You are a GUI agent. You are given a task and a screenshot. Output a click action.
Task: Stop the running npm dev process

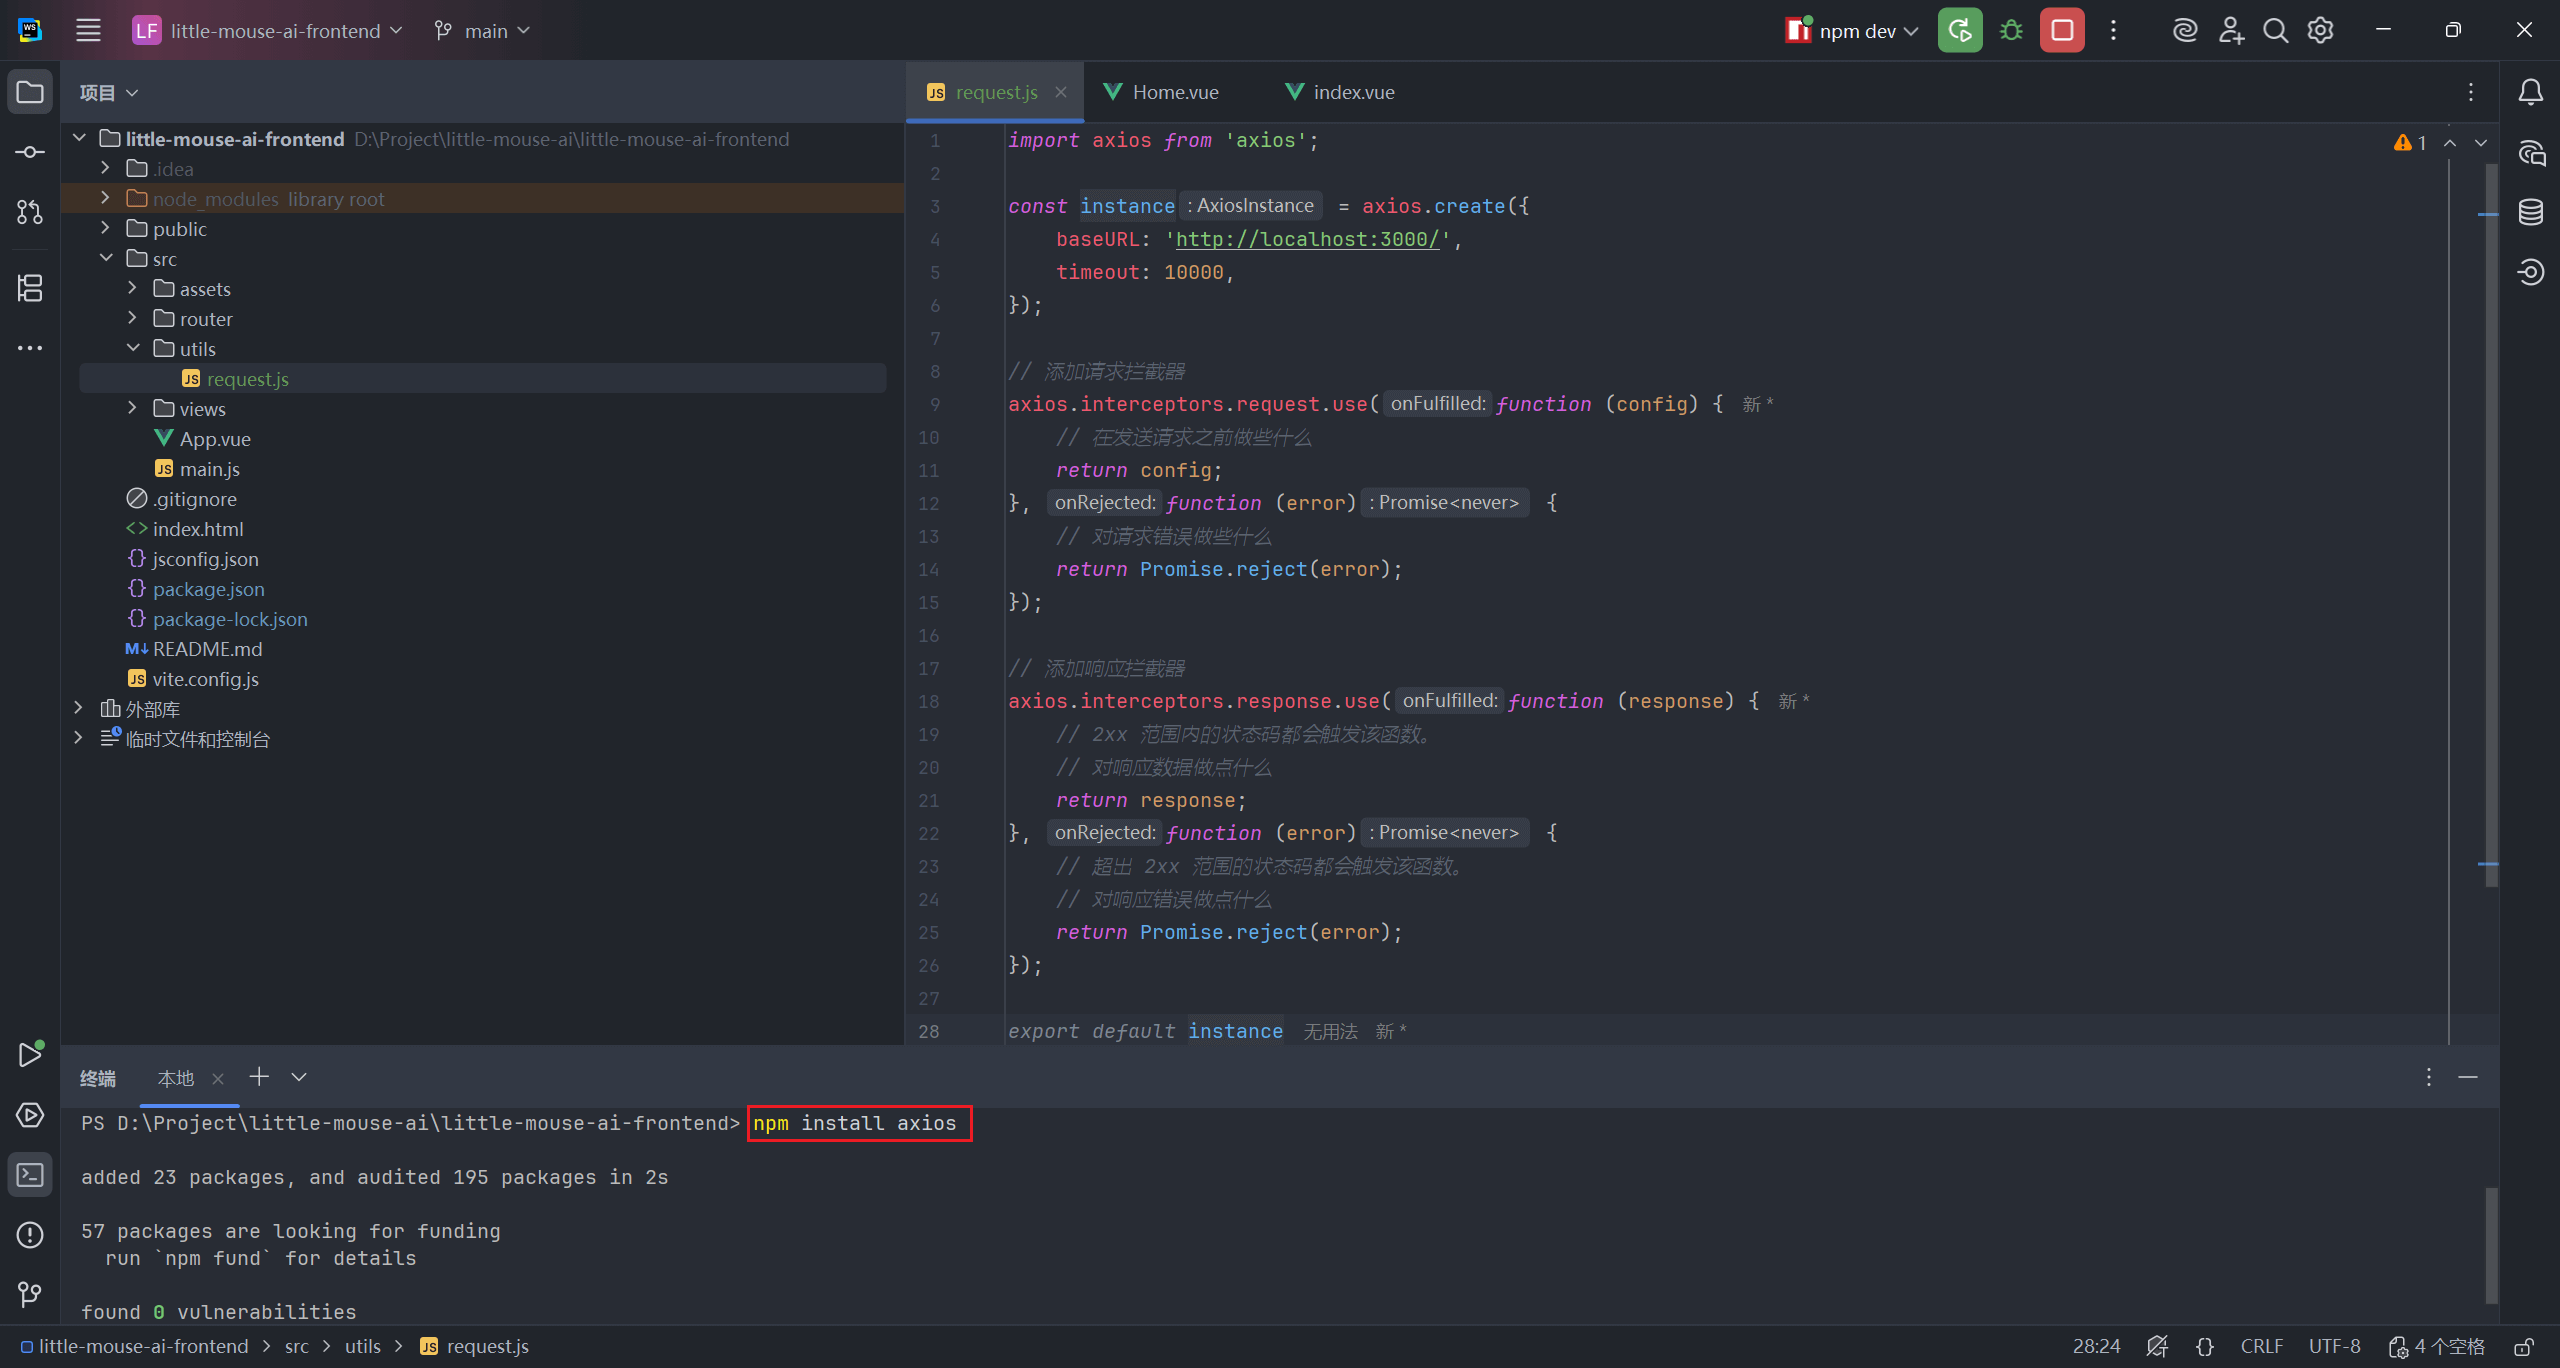(x=2062, y=30)
